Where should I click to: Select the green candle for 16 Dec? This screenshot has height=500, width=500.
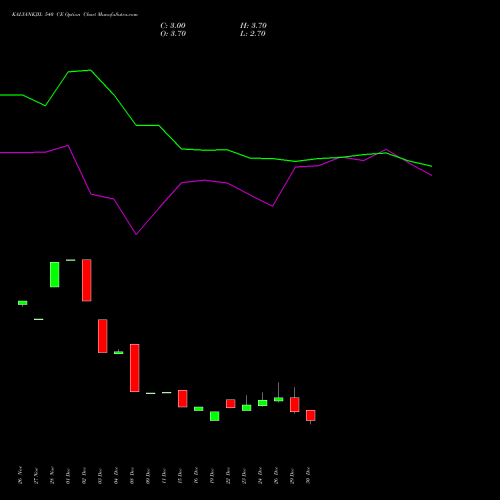click(x=199, y=409)
